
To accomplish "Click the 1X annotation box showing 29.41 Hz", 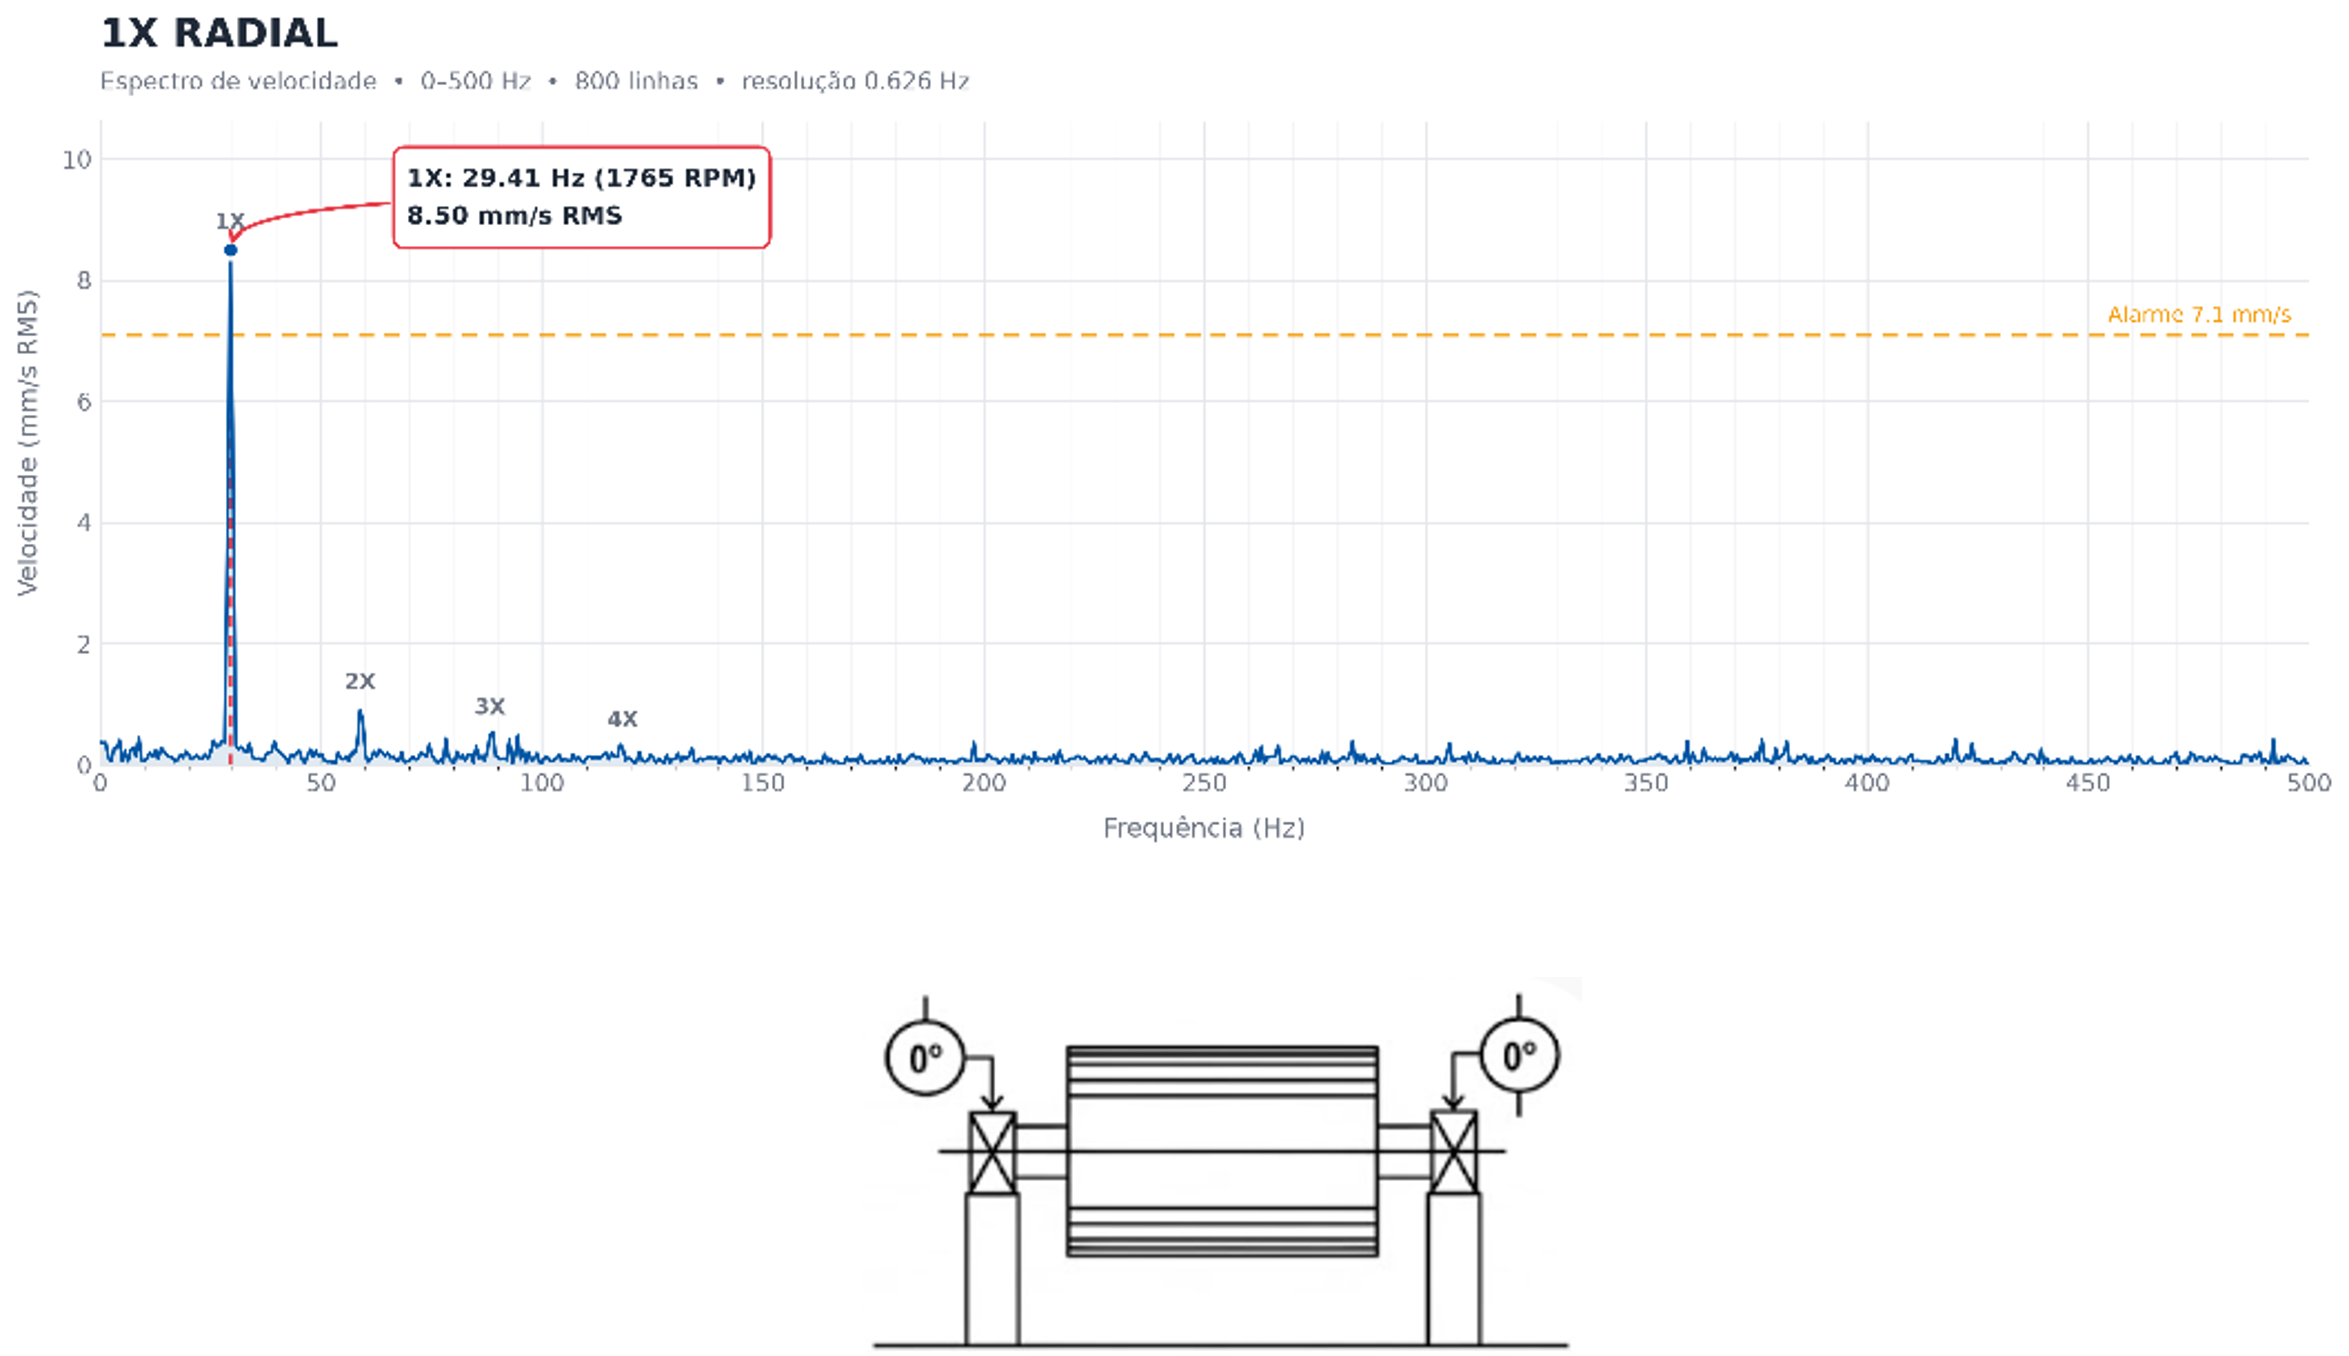I will pos(582,197).
